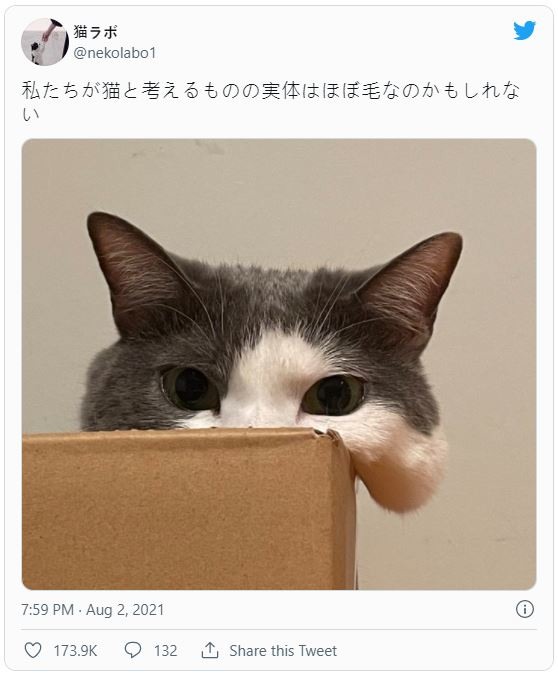The image size is (558, 673).
Task: Click the 猫ラボ display name
Action: pyautogui.click(x=95, y=32)
